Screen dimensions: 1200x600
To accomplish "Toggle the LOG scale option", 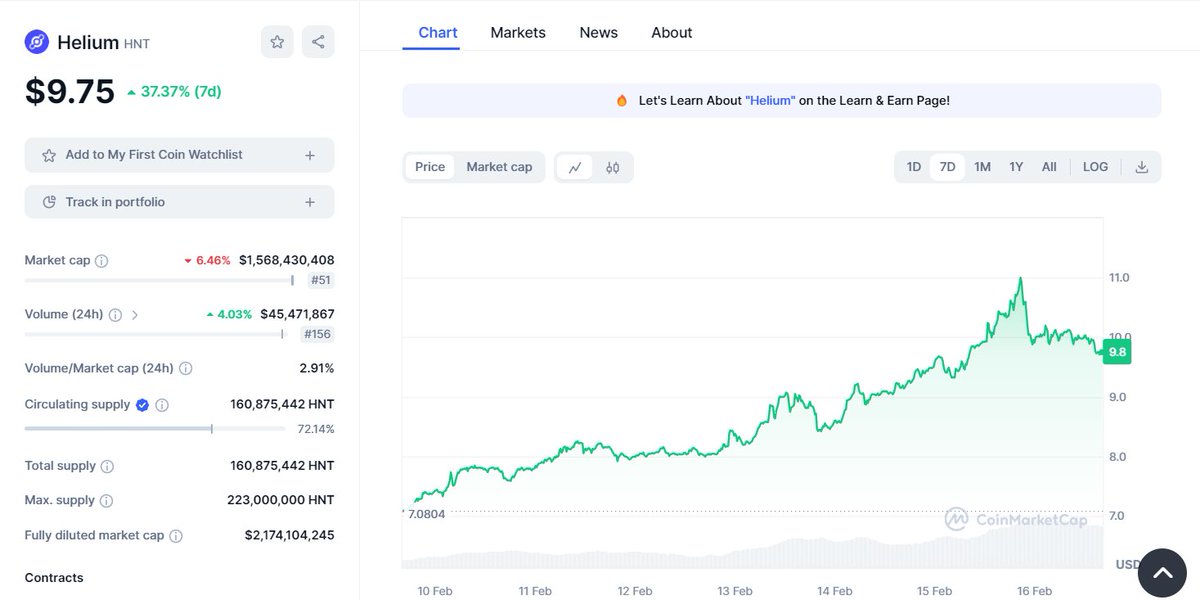I will pos(1096,167).
